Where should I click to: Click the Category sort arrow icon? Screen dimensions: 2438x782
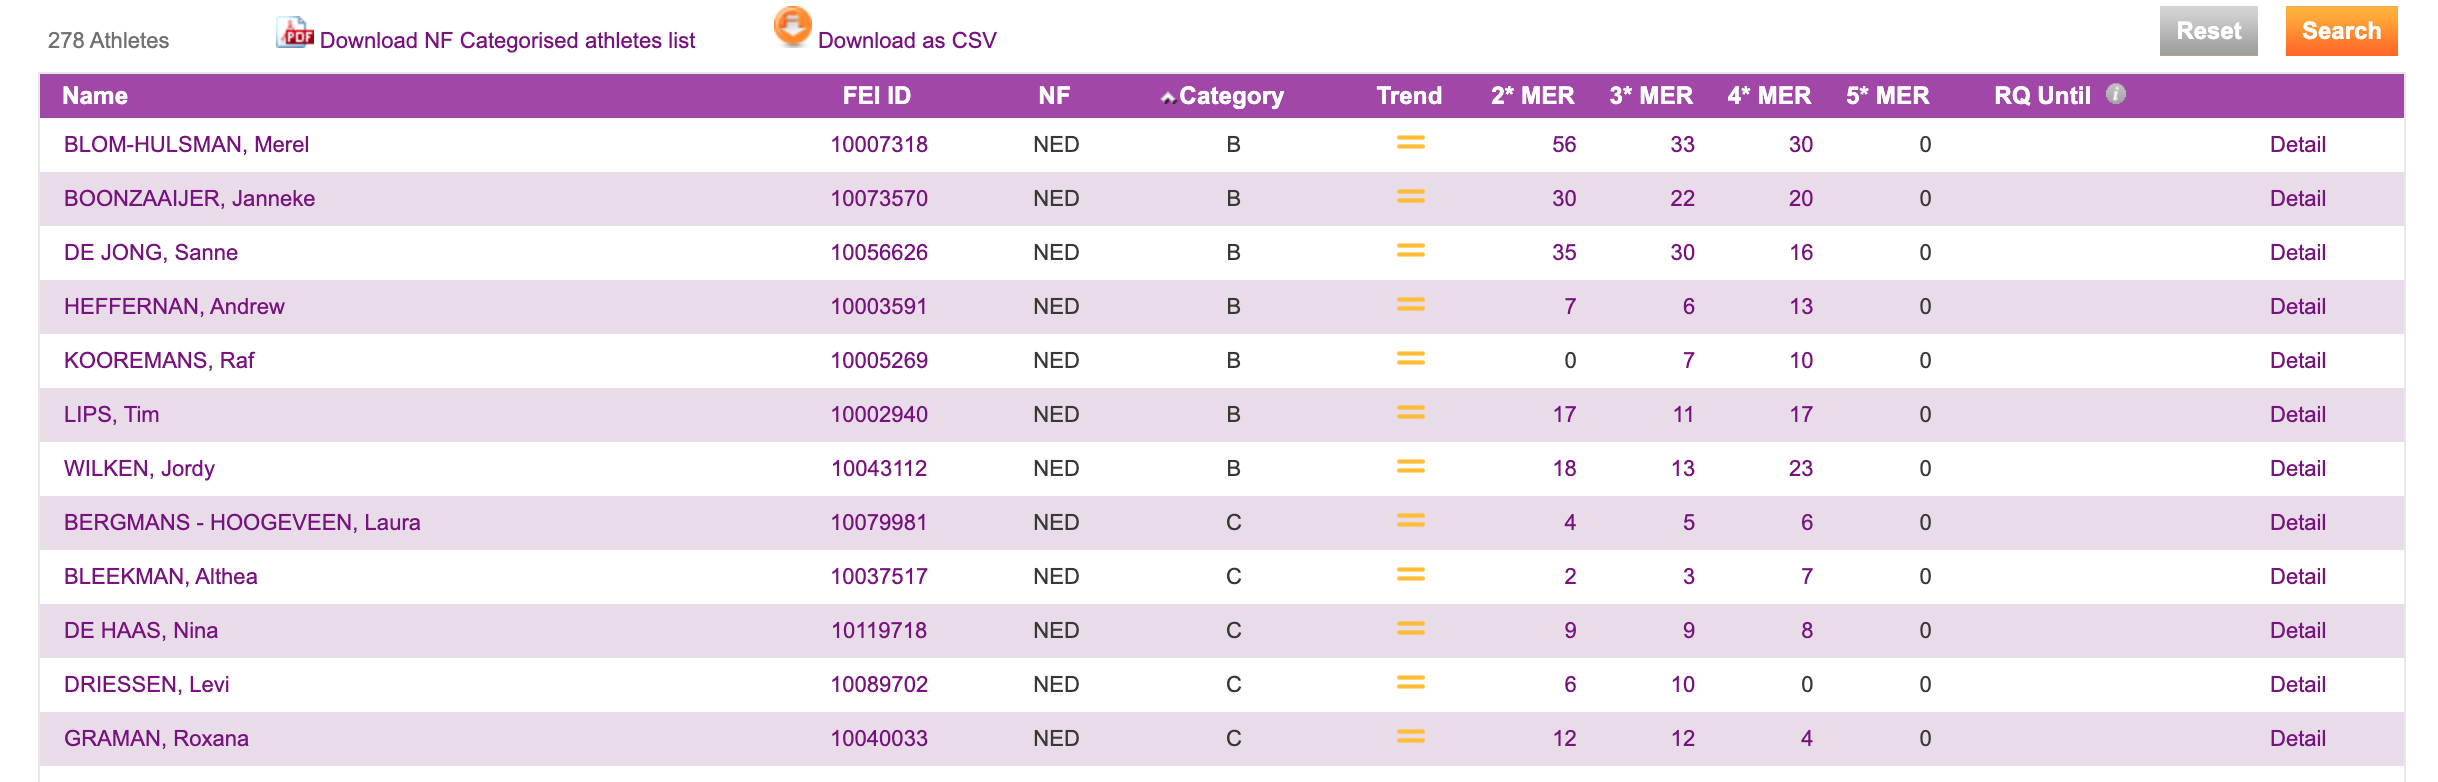point(1167,98)
